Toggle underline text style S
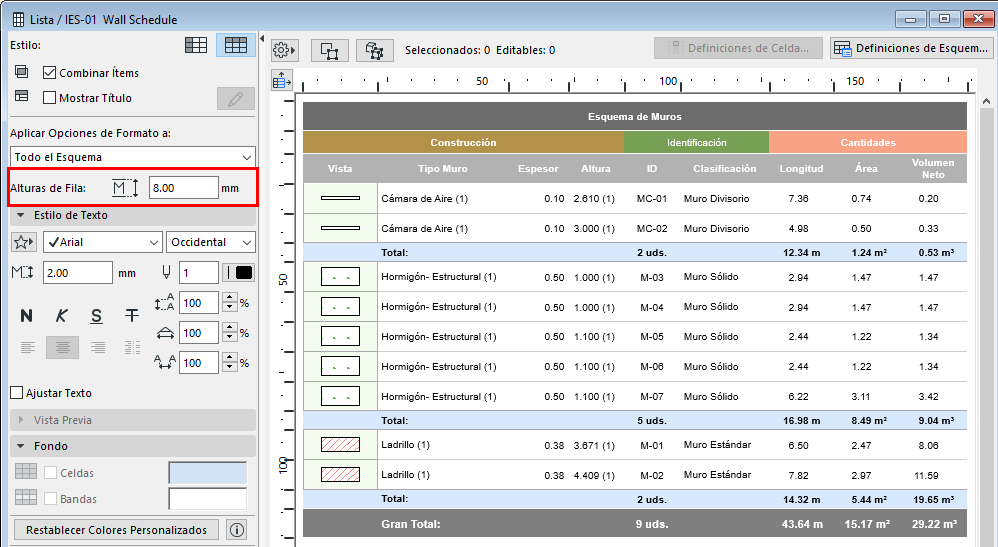 pyautogui.click(x=96, y=316)
